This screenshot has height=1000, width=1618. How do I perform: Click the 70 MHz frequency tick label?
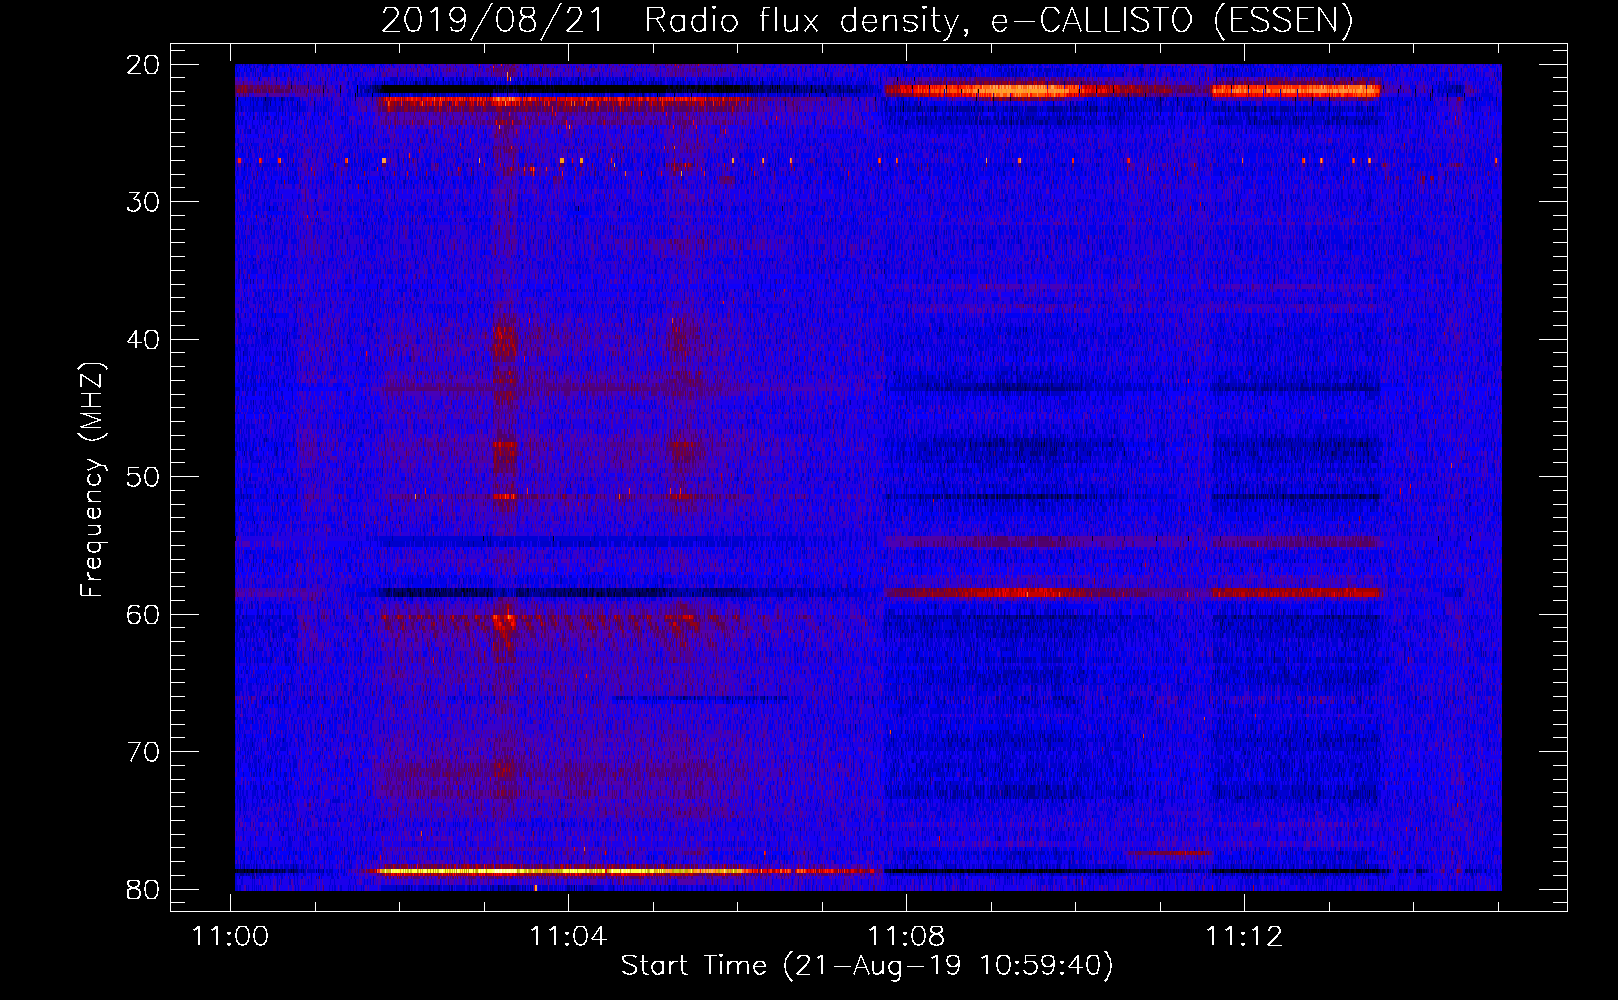pos(144,752)
